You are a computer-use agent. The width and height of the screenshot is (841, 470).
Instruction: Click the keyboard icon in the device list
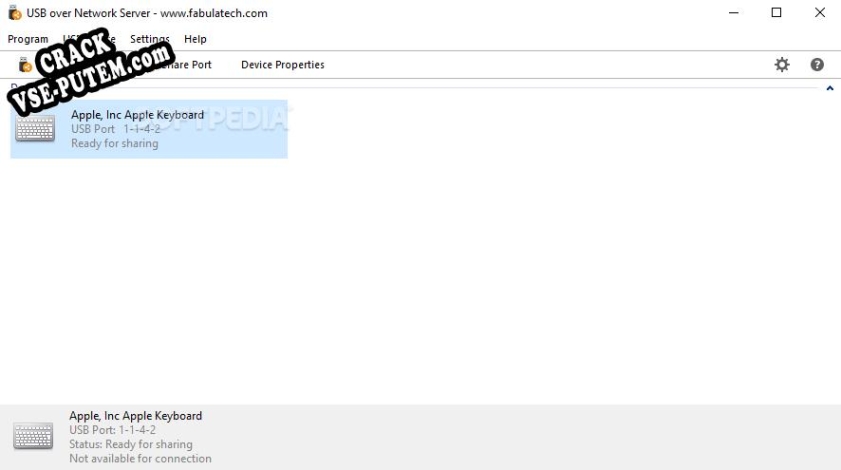(x=35, y=129)
